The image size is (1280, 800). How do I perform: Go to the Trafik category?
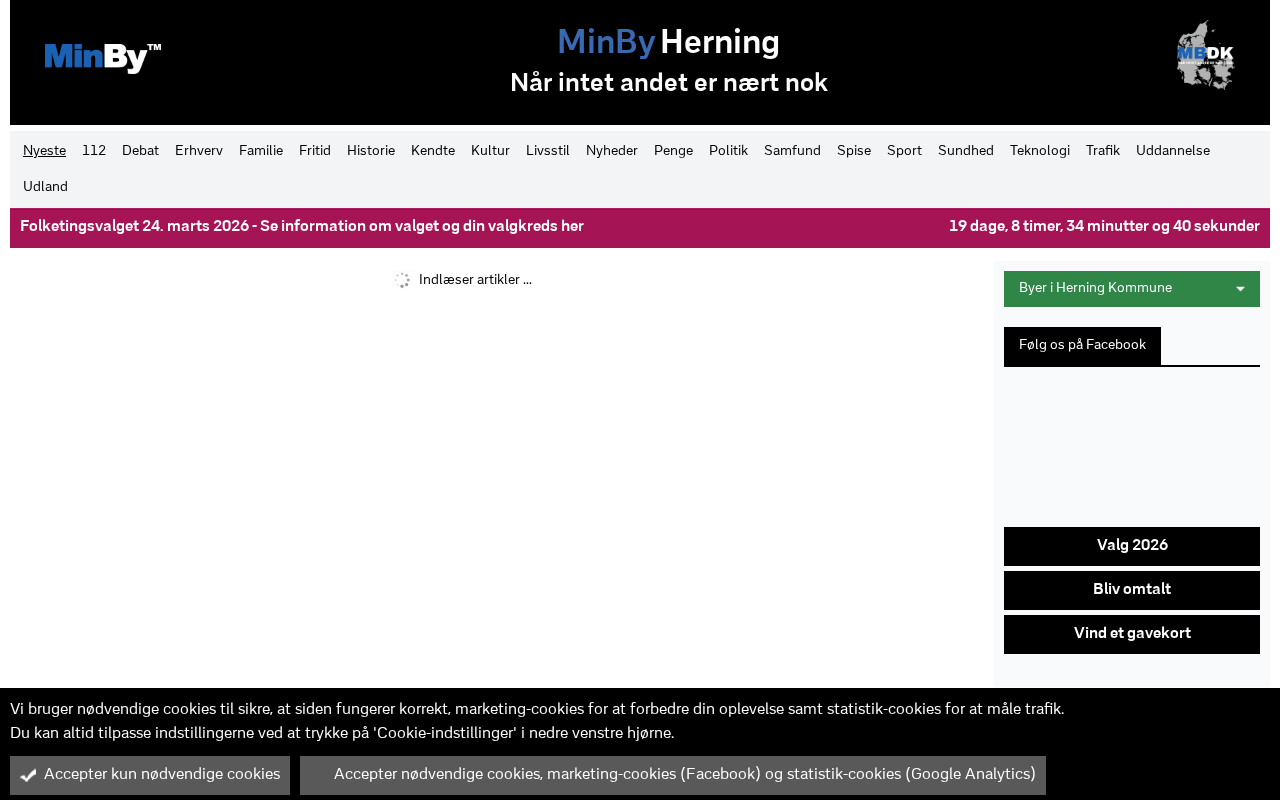tap(1103, 151)
